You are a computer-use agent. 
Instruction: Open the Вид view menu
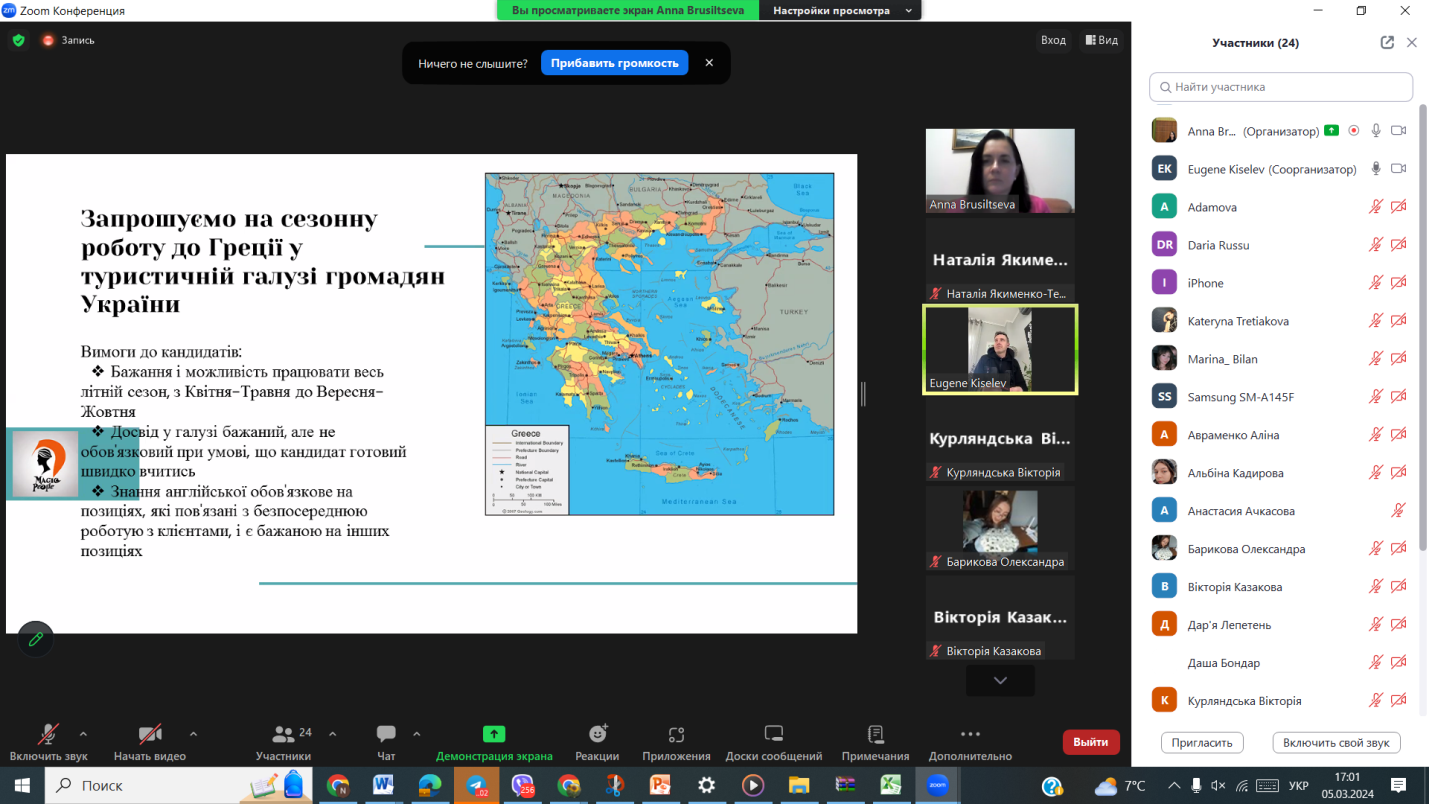pyautogui.click(x=1101, y=40)
